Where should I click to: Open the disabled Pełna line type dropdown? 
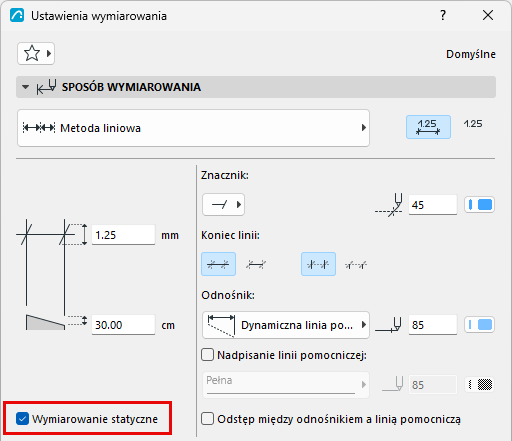click(286, 385)
